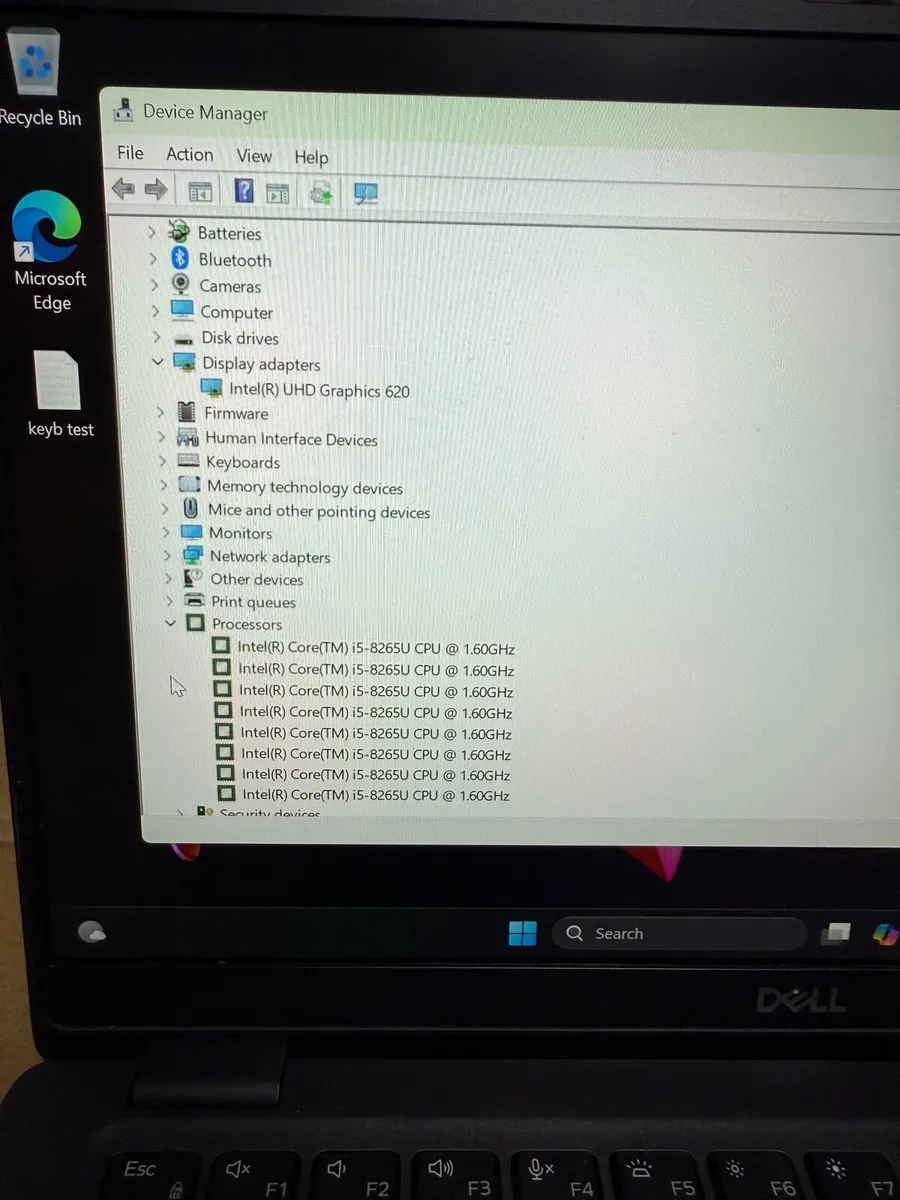The image size is (900, 1200).
Task: Open the Action menu
Action: (x=189, y=154)
